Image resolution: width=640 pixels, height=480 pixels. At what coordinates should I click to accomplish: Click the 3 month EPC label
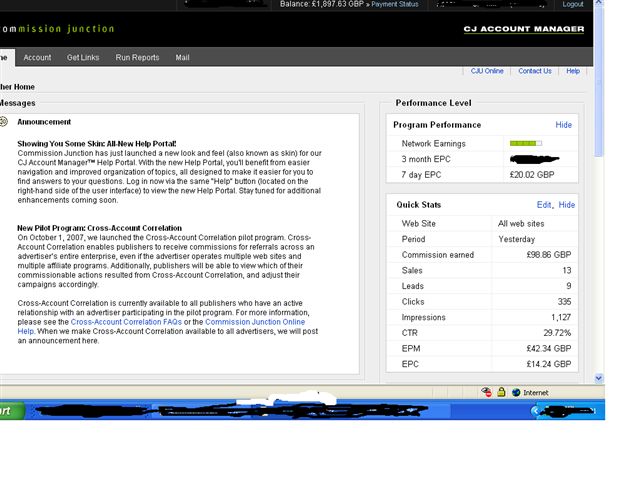click(426, 159)
